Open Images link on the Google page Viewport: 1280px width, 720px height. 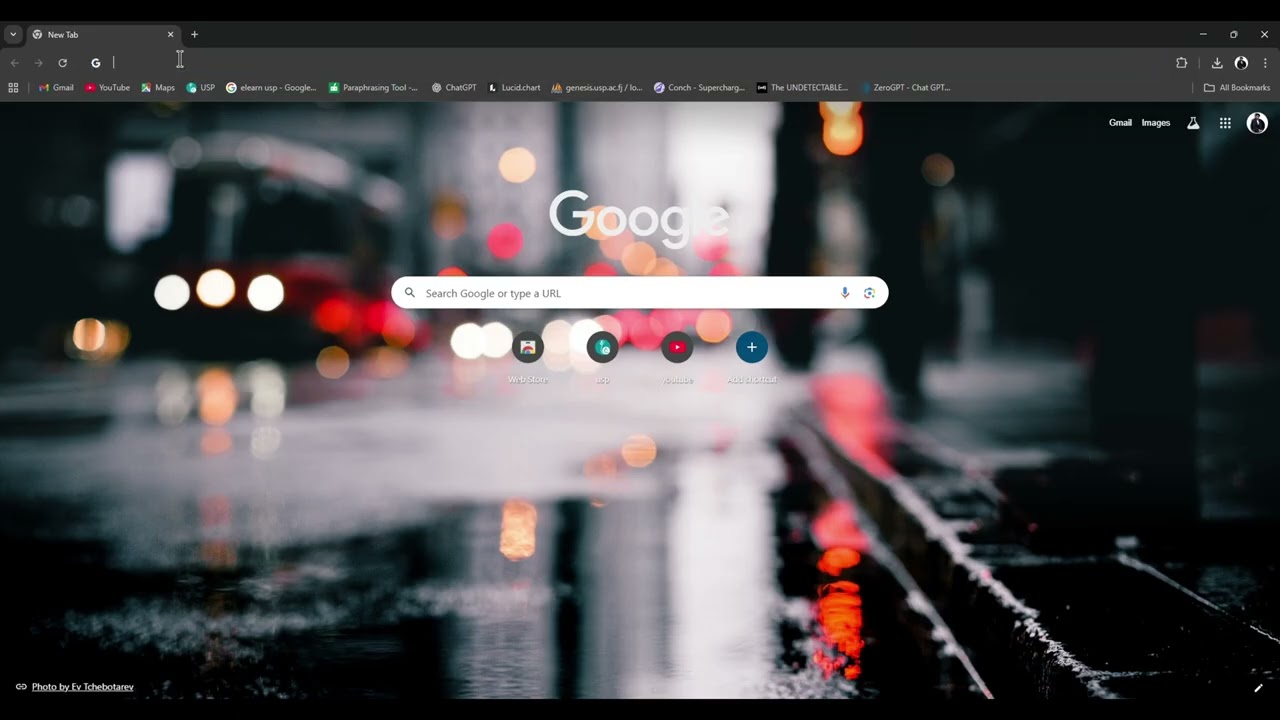tap(1156, 123)
